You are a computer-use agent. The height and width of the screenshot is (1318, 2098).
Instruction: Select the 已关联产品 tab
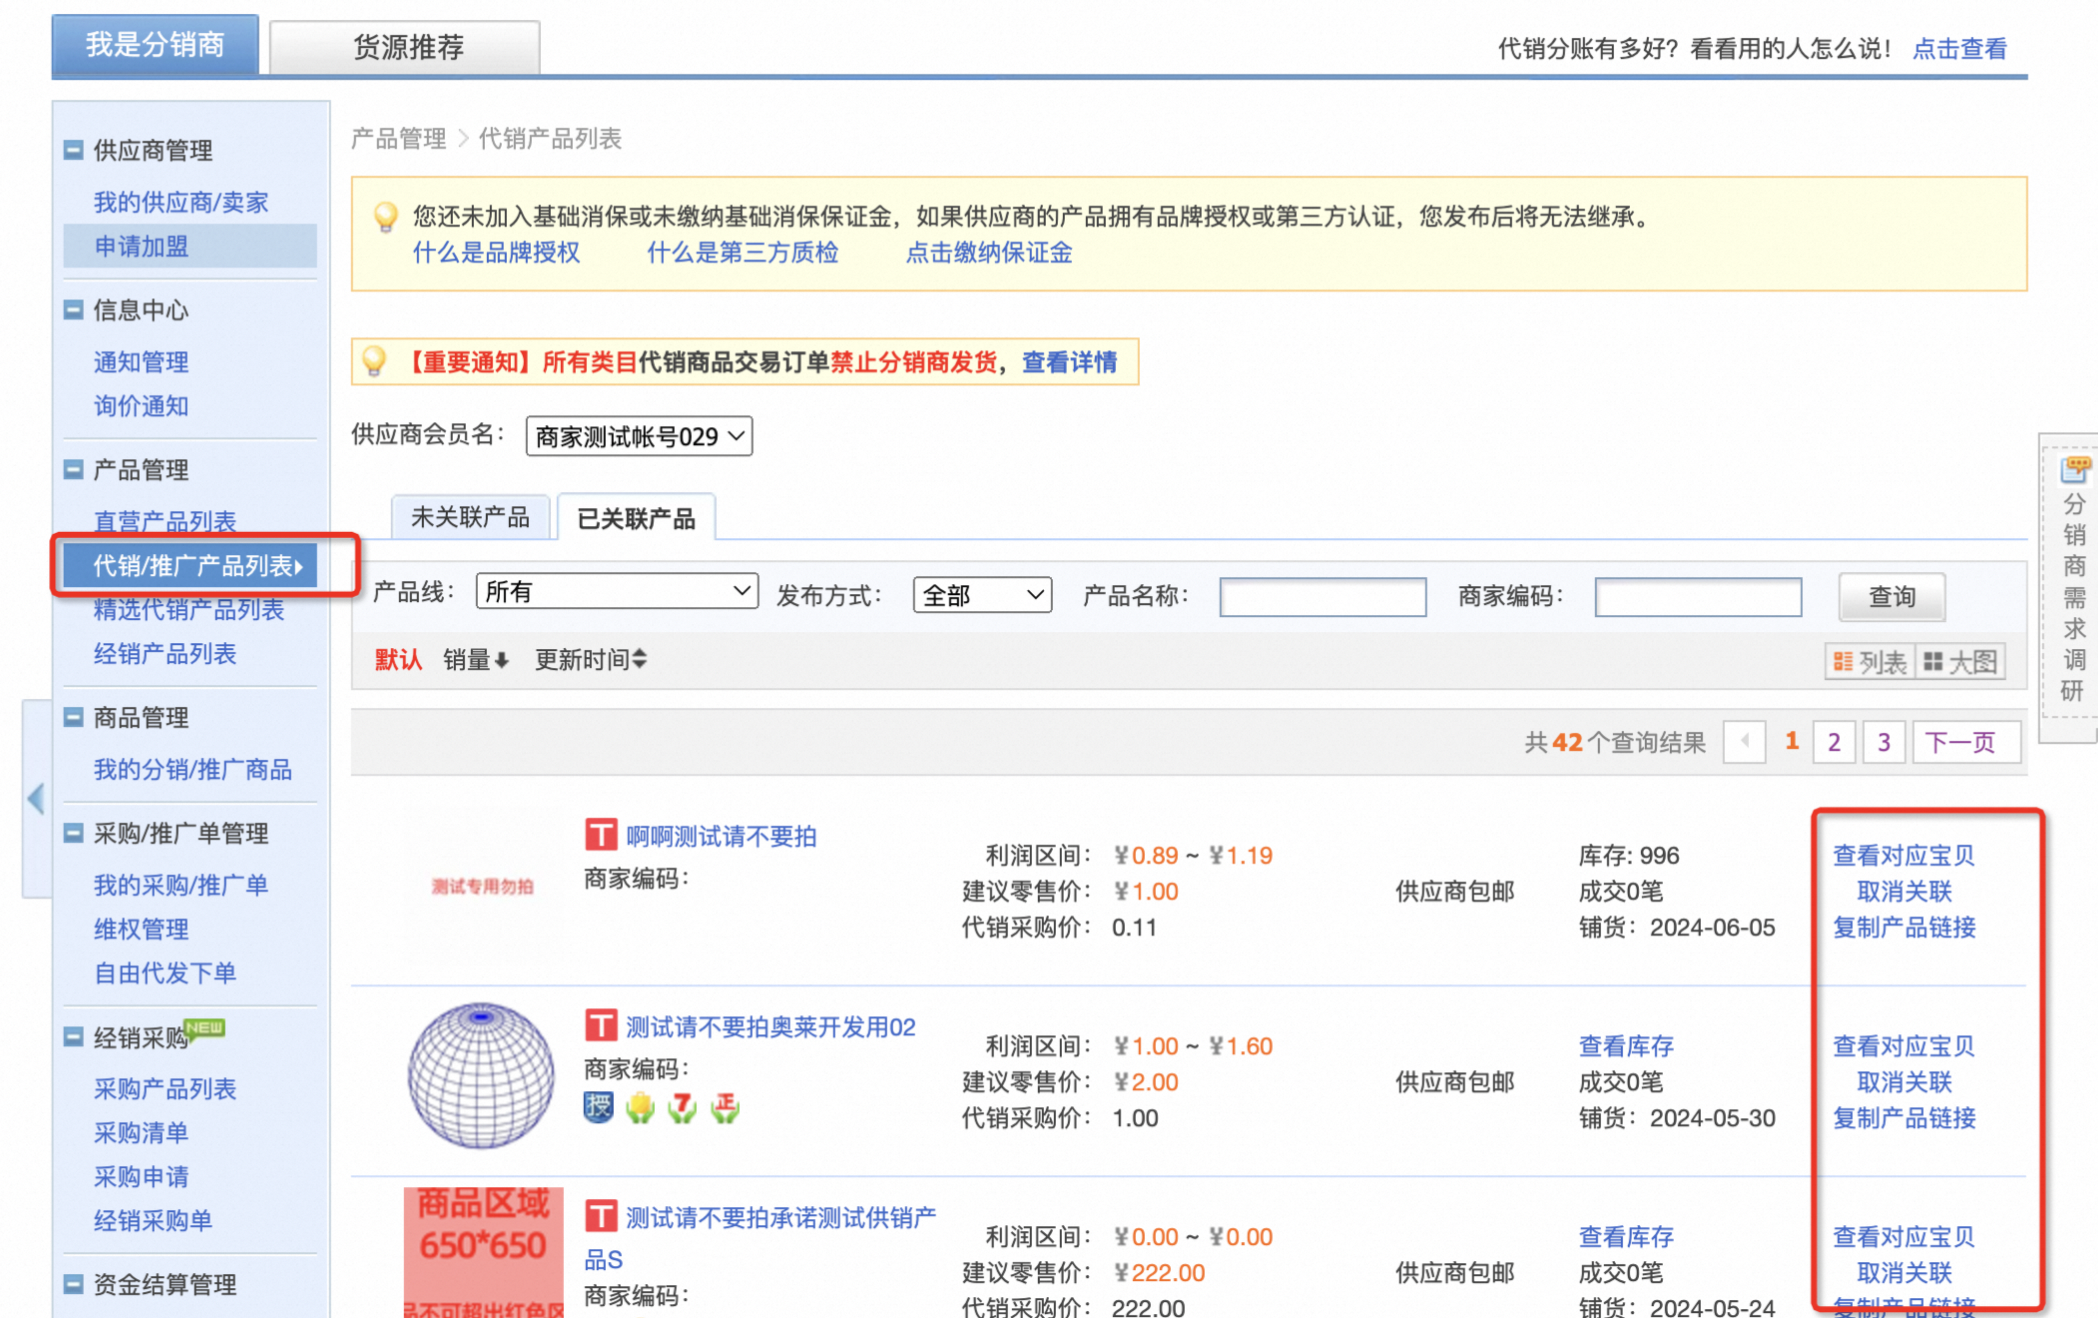click(636, 518)
